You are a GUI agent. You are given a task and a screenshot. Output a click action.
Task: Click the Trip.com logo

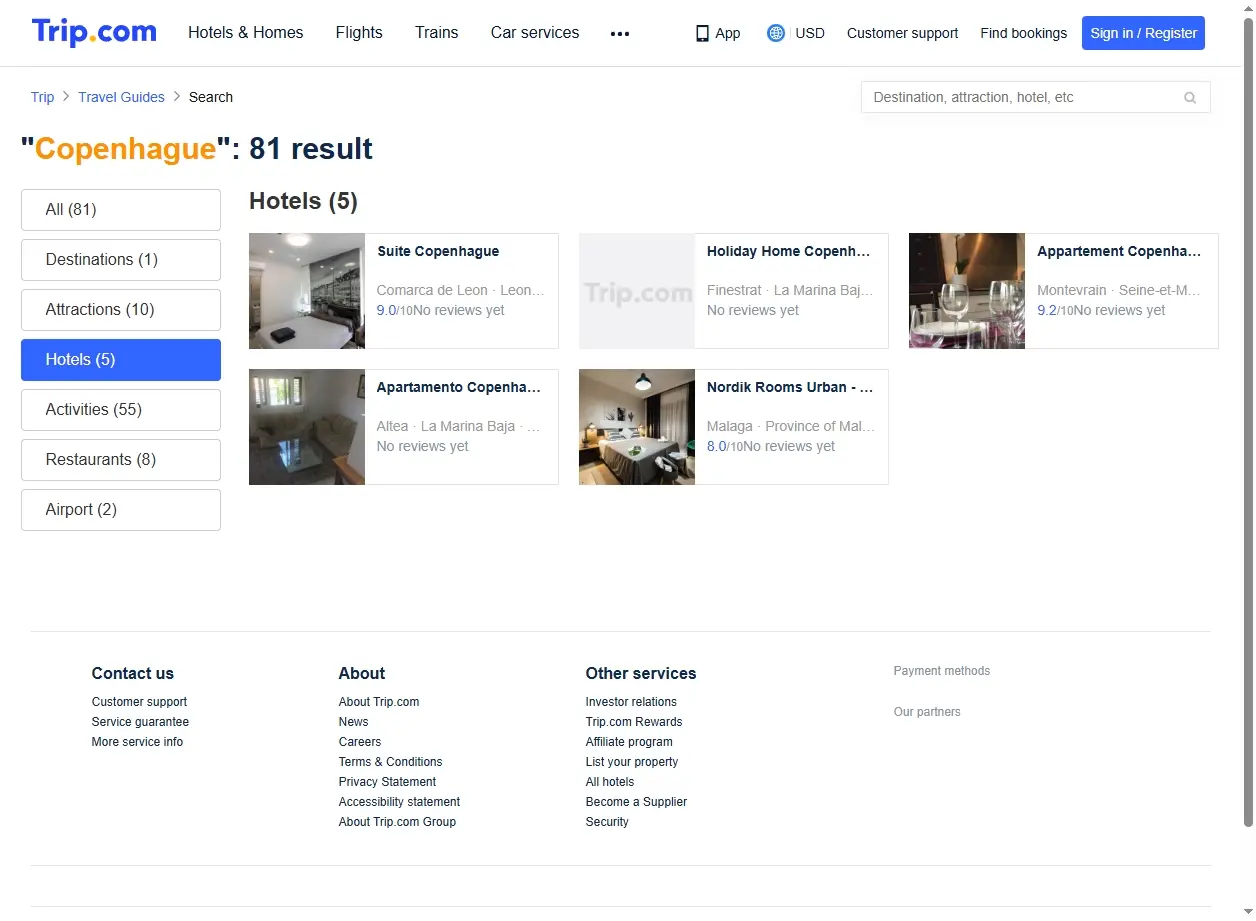click(x=94, y=33)
